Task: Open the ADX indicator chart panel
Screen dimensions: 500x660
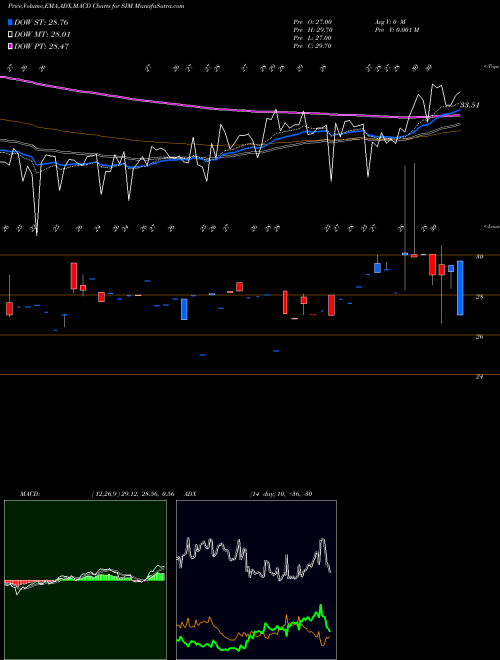Action: 256,580
